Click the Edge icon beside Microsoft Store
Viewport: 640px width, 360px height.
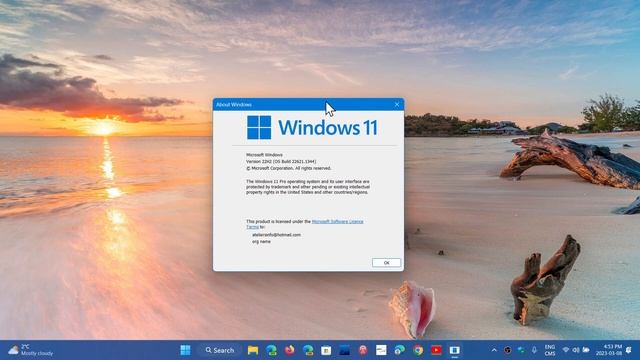pos(308,350)
